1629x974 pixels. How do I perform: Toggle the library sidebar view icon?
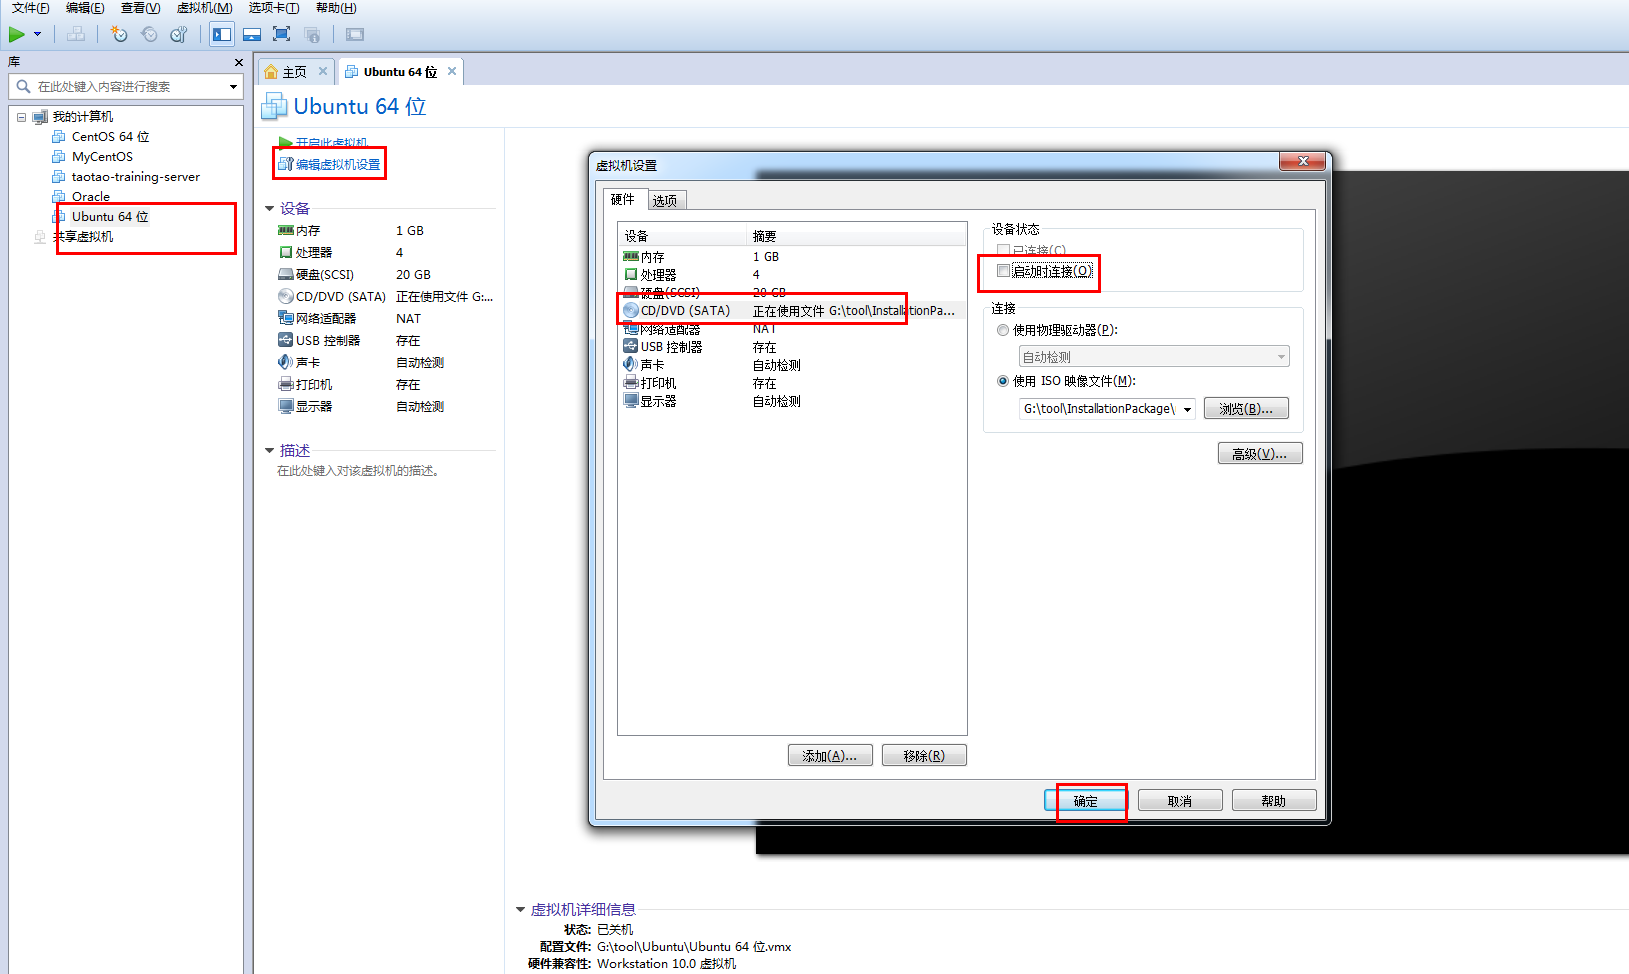tap(222, 34)
